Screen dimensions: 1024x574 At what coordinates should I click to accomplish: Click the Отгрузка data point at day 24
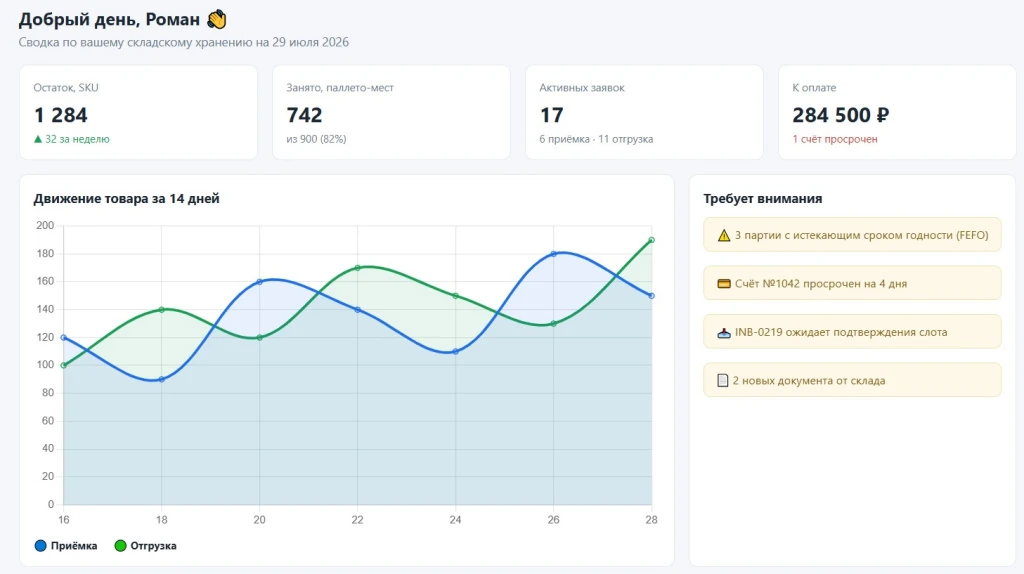(x=455, y=296)
